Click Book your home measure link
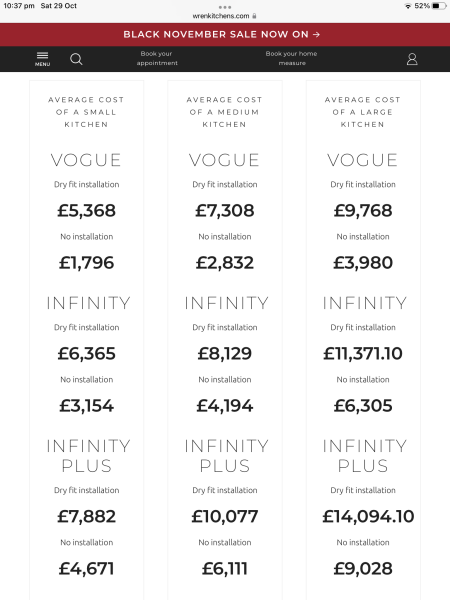 point(292,58)
